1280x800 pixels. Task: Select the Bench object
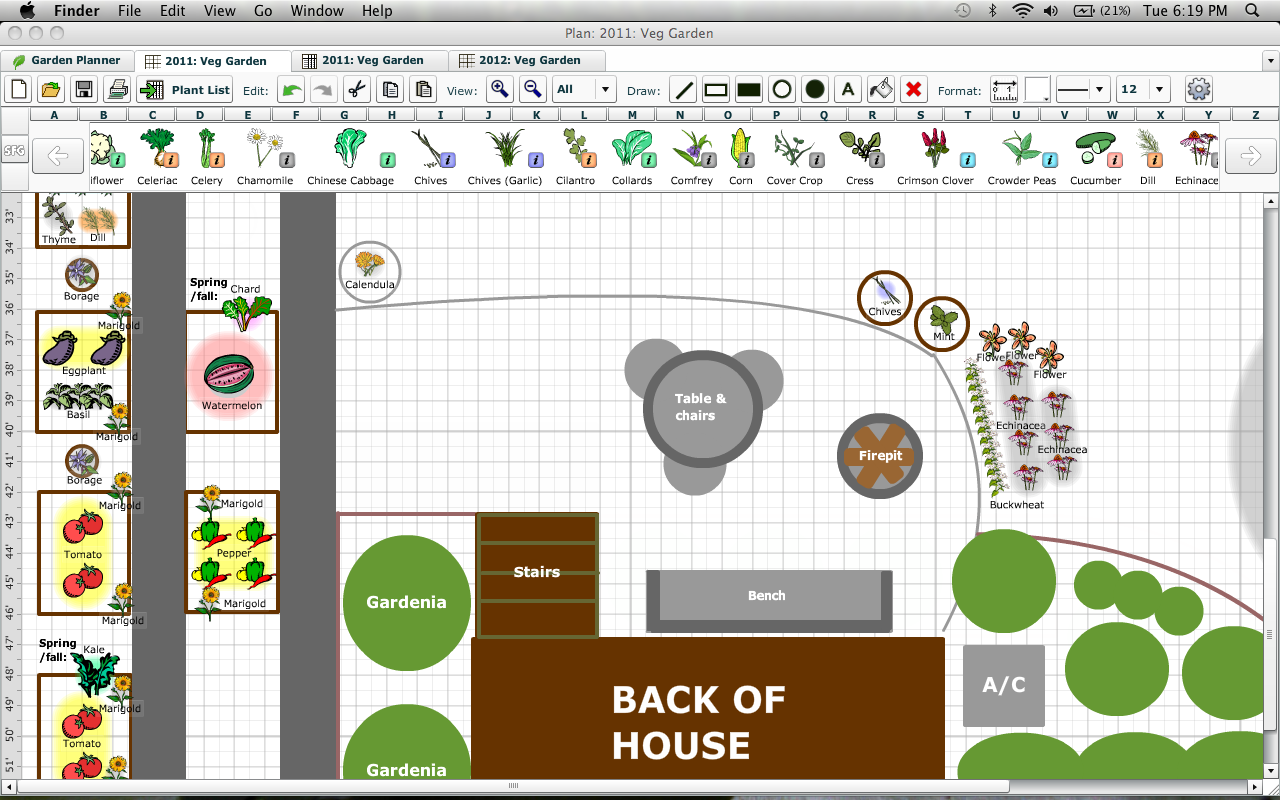click(769, 600)
